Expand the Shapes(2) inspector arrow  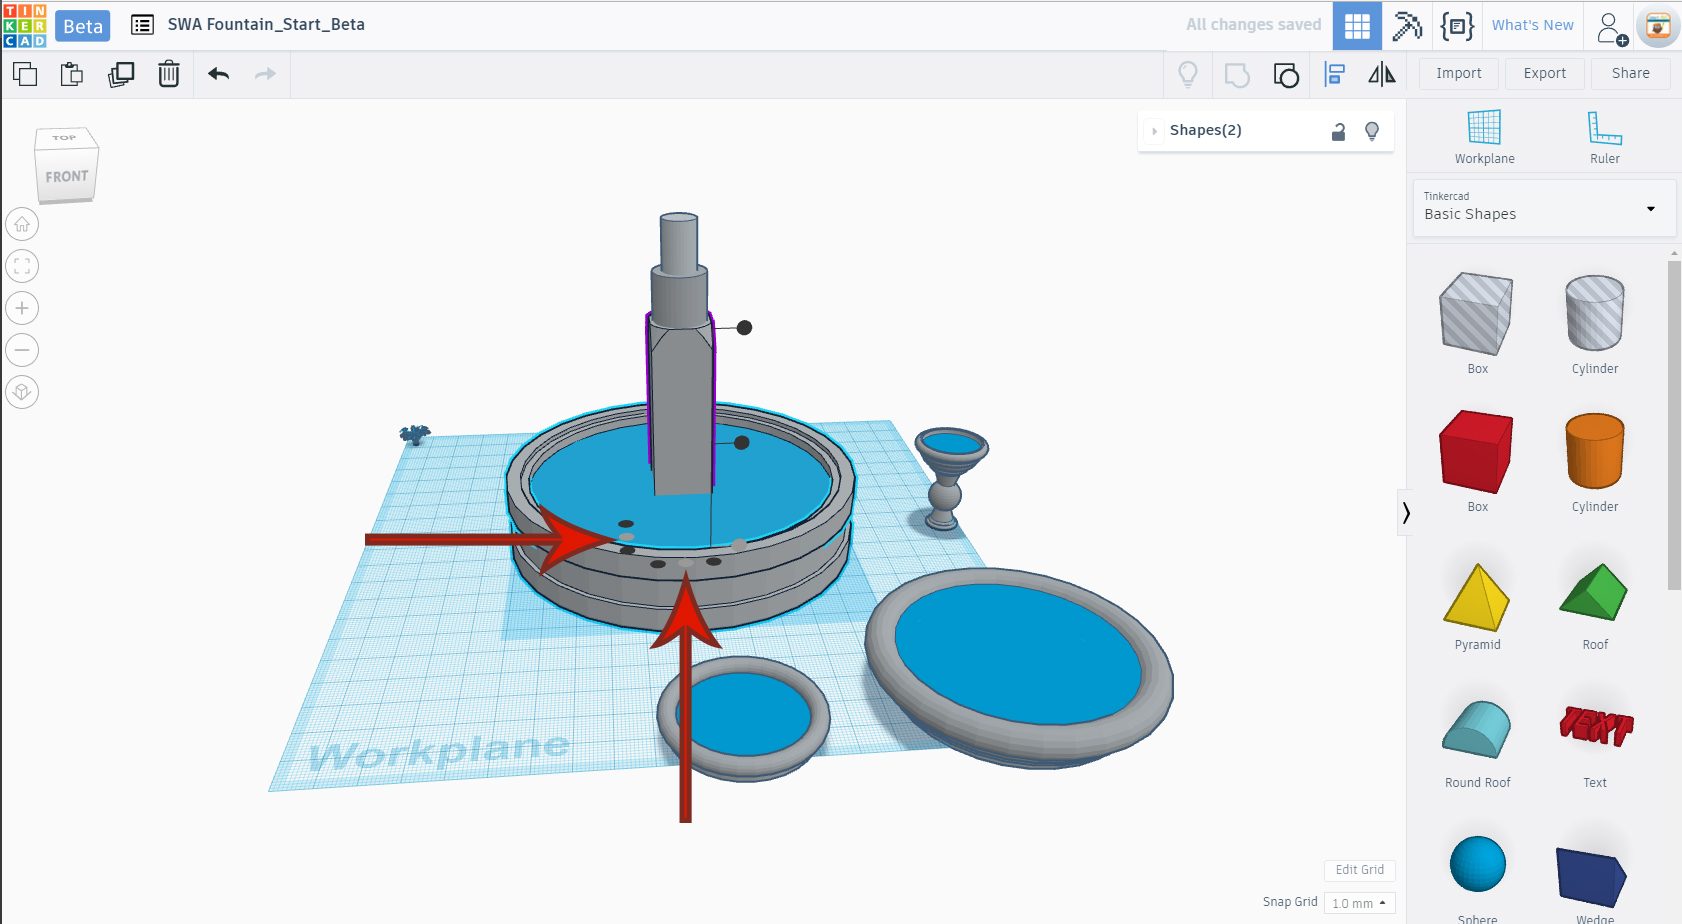(x=1154, y=131)
